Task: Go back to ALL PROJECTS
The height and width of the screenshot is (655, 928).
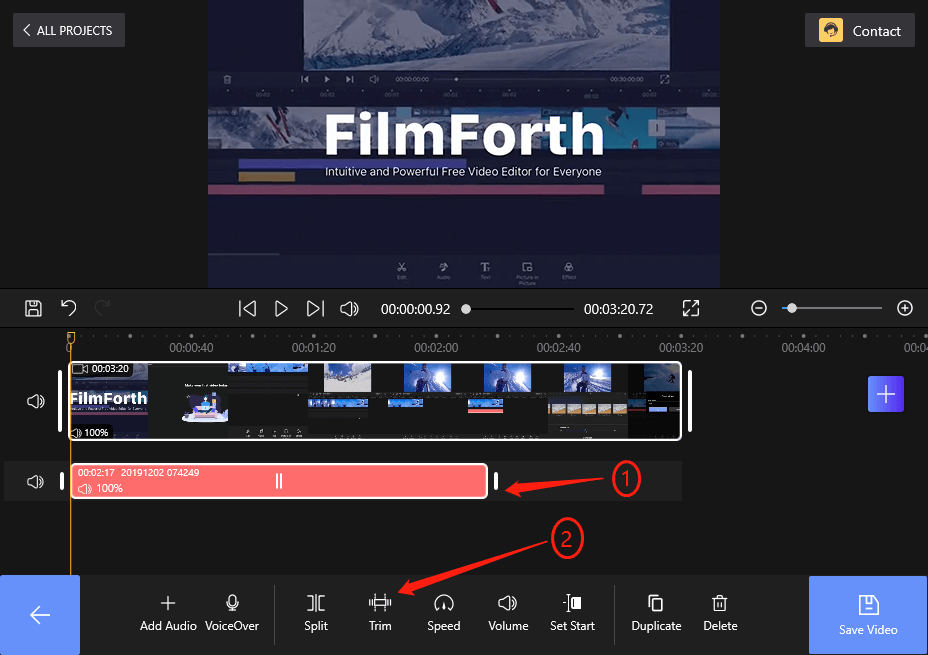Action: point(69,30)
